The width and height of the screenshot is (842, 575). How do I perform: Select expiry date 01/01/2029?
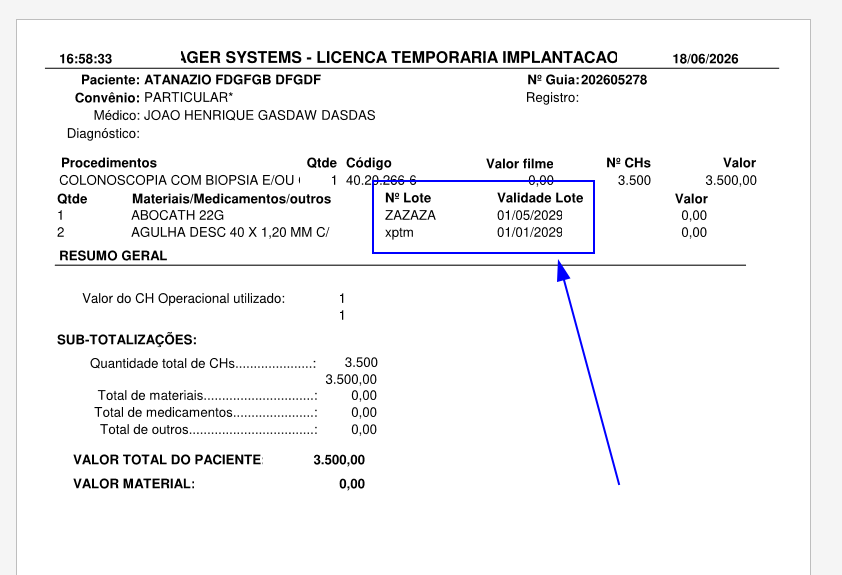[529, 232]
